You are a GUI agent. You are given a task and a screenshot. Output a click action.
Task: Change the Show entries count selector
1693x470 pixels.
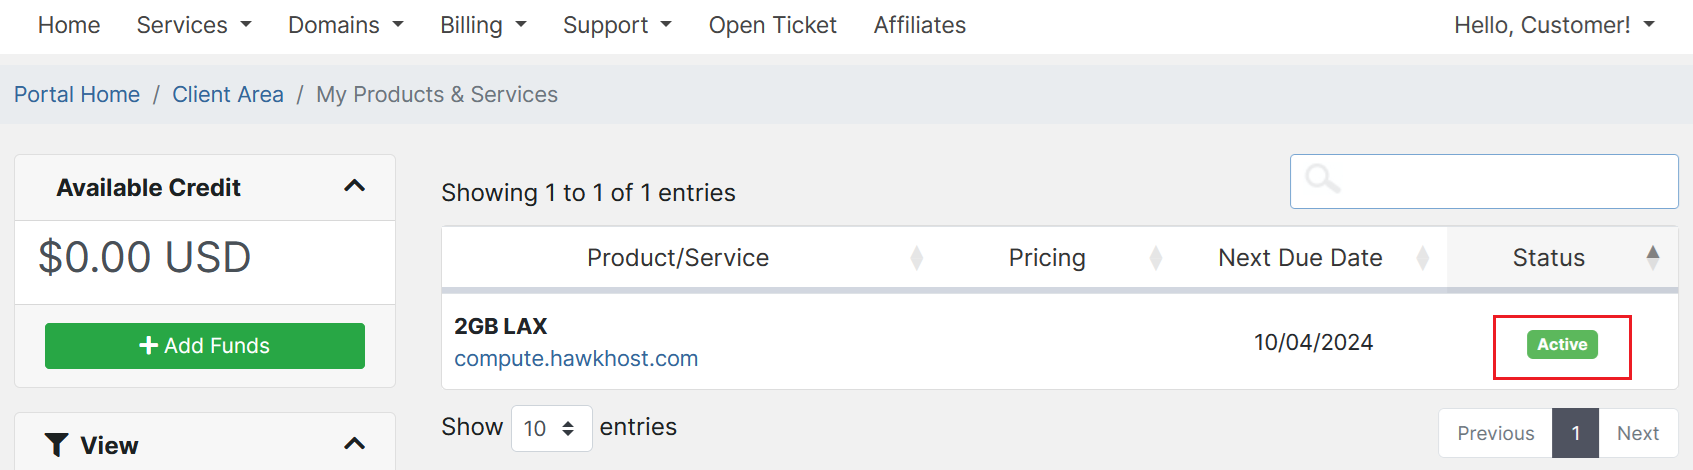[x=551, y=429]
